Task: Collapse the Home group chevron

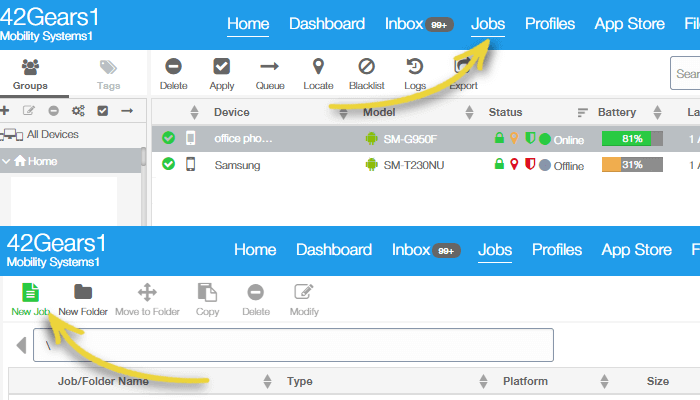Action: (x=6, y=161)
